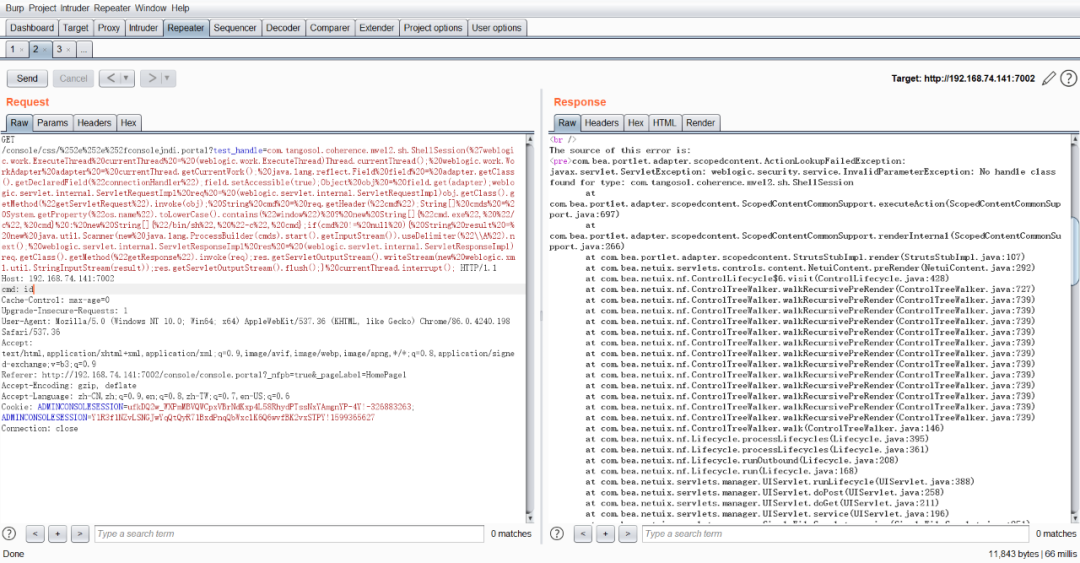This screenshot has height=563, width=1080.
Task: Click the '11,843 bytes | 66 millis' status
Action: (x=1032, y=554)
